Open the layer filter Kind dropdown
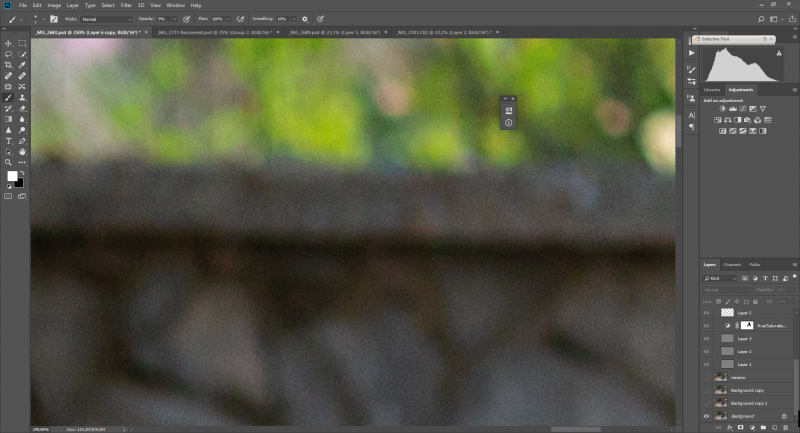 (x=720, y=278)
